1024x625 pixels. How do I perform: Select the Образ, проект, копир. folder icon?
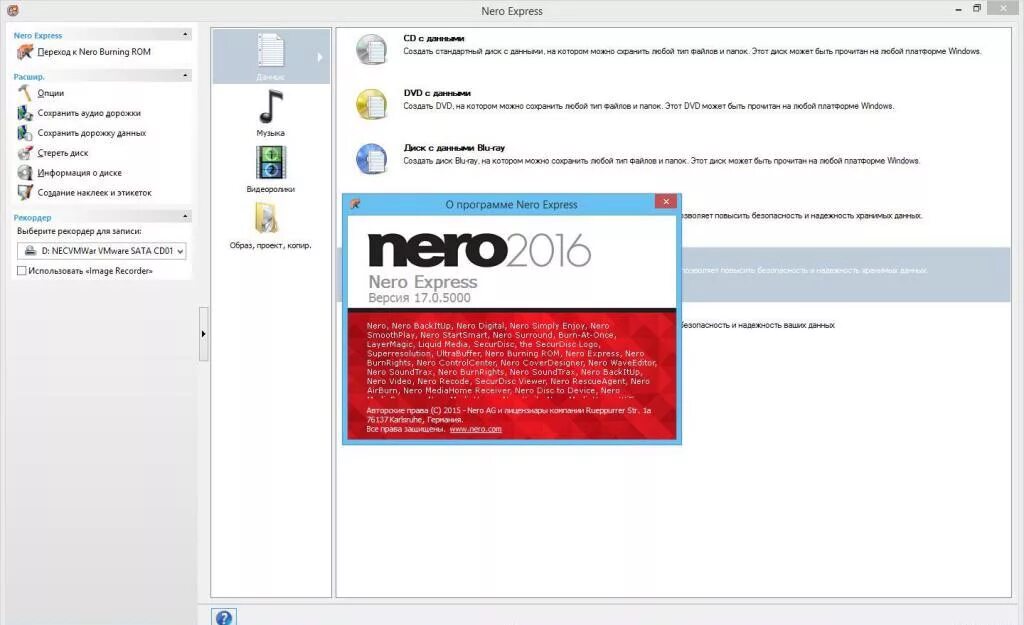point(266,218)
